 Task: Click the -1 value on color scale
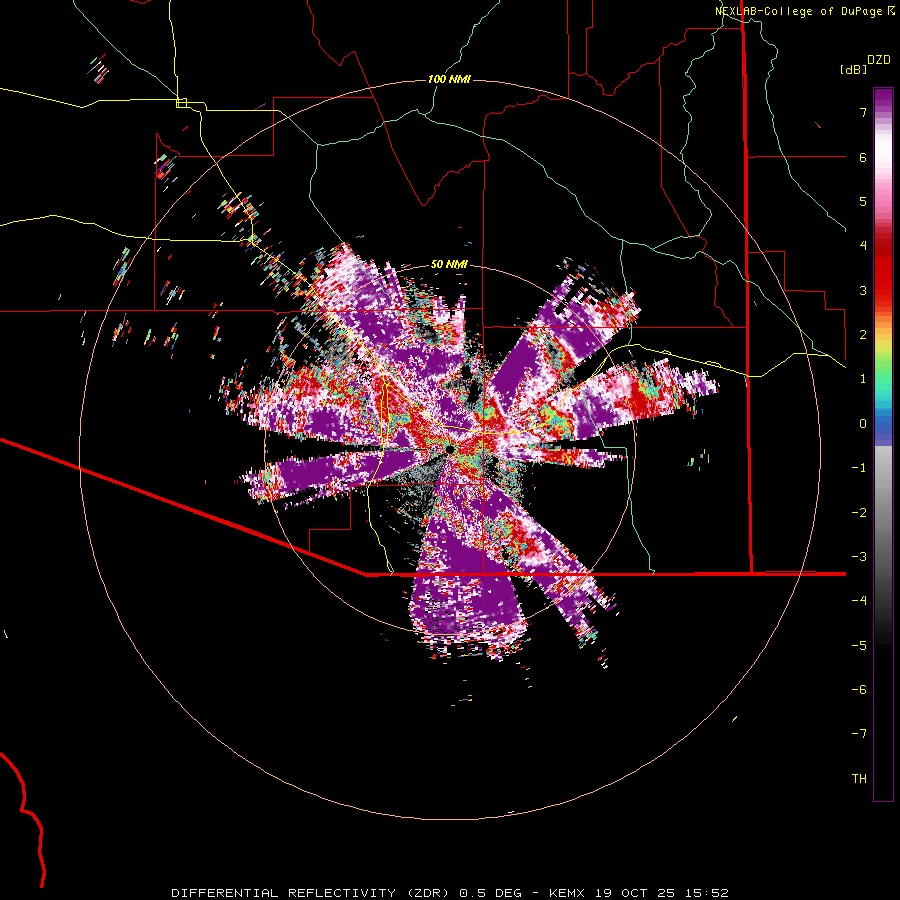pos(859,468)
